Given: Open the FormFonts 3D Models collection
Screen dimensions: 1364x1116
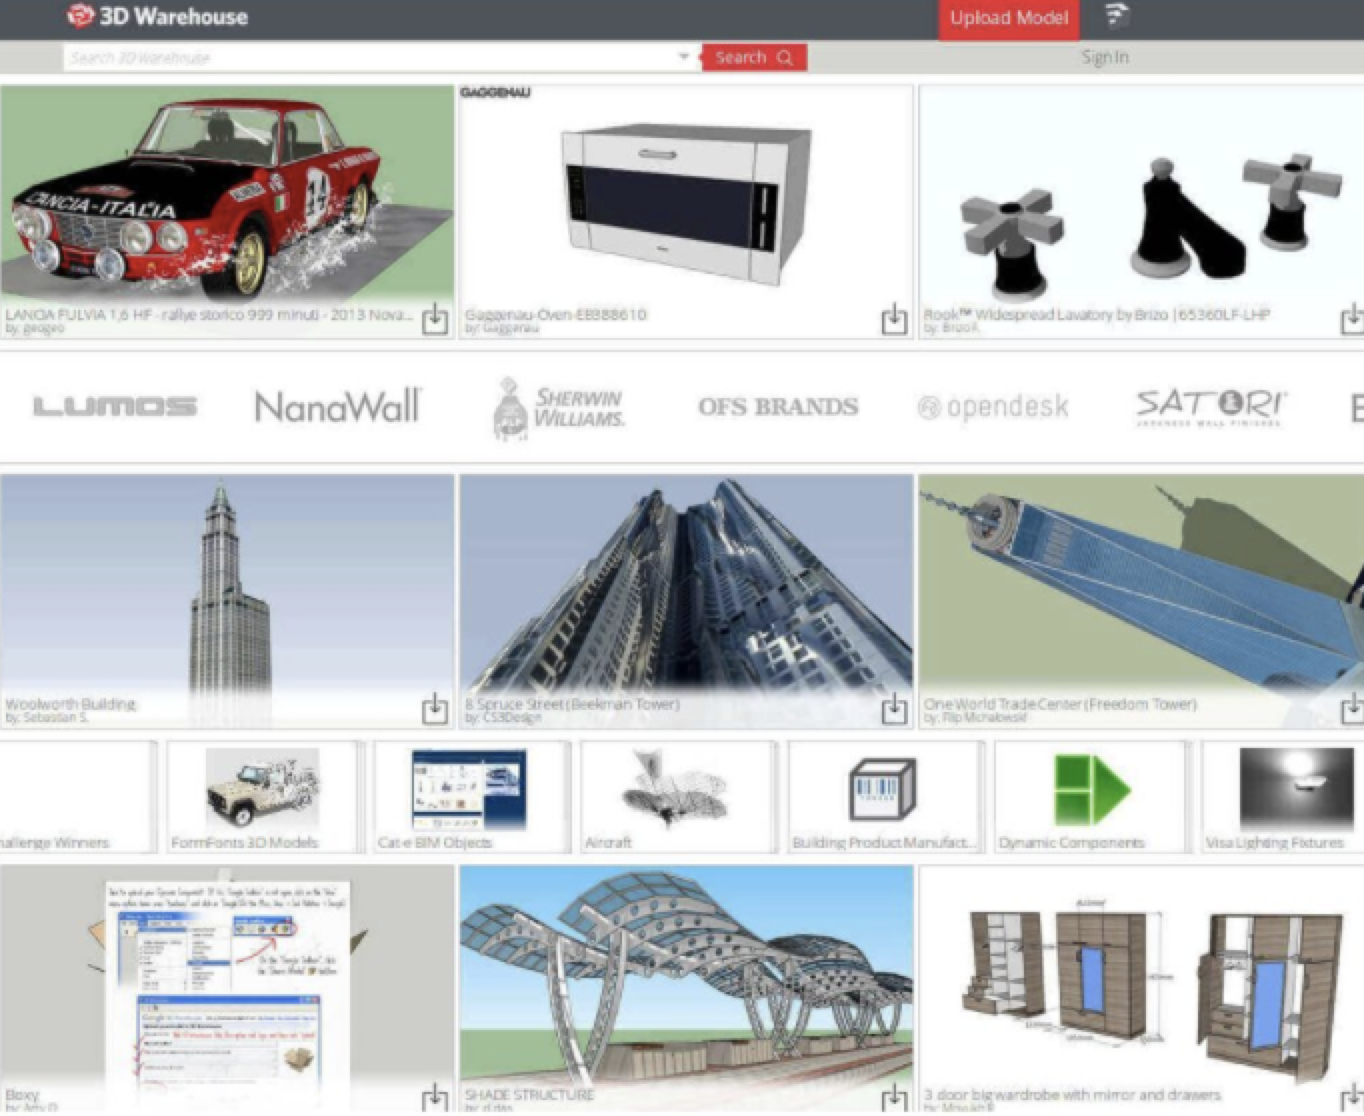Looking at the screenshot, I should (x=262, y=797).
